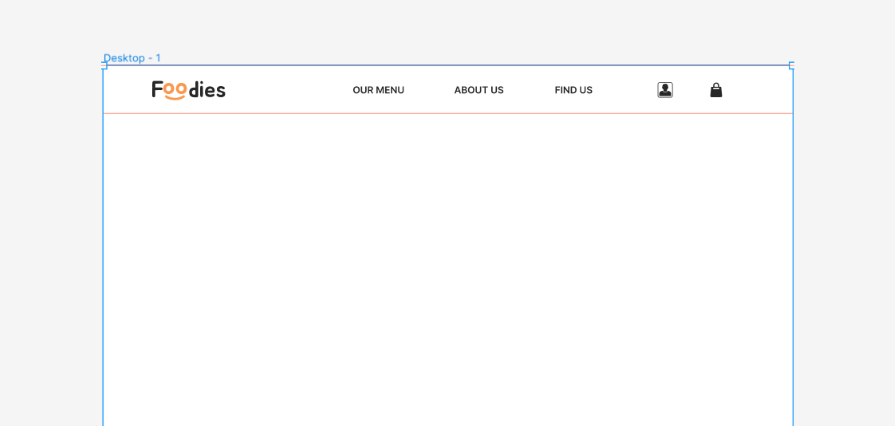
Task: Select the 'Desktop - 1' frame label
Action: tap(132, 58)
